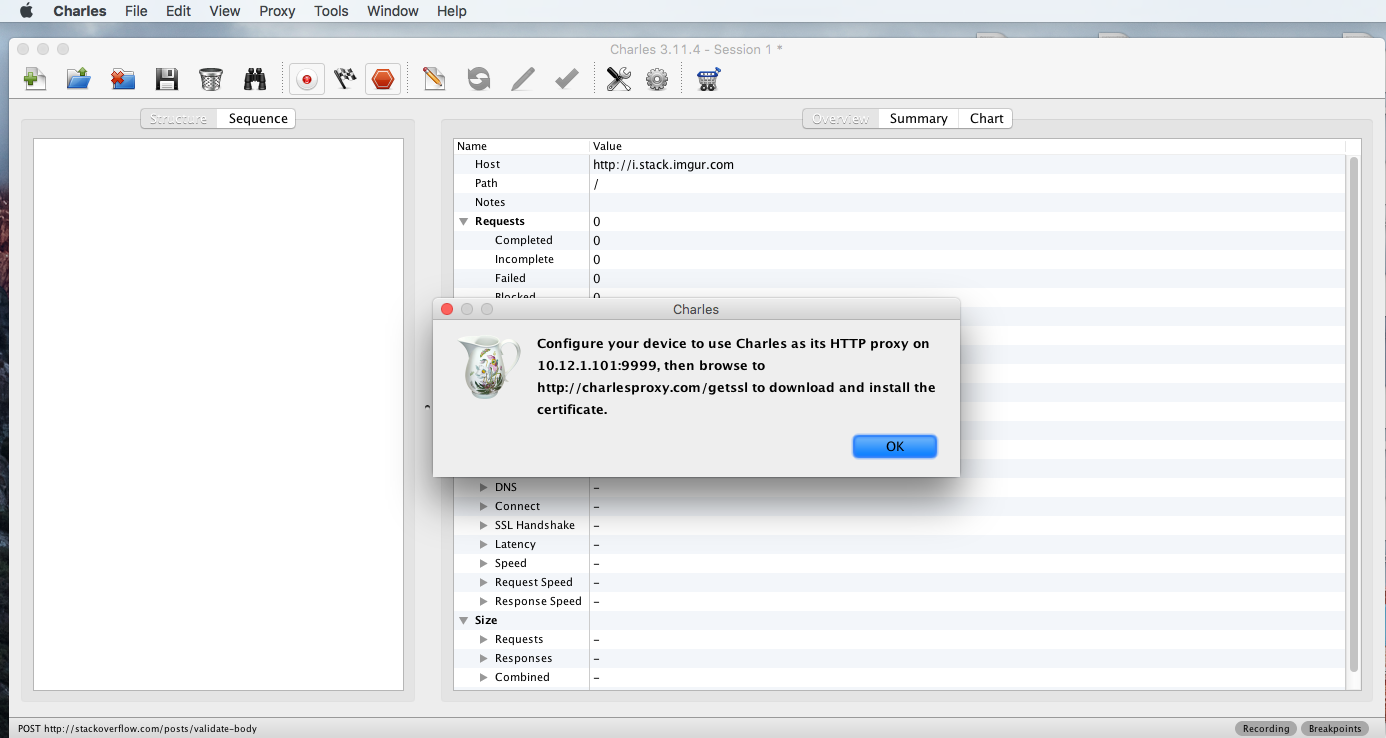Click the Apple menu icon
Viewport: 1386px width, 738px height.
pos(26,11)
